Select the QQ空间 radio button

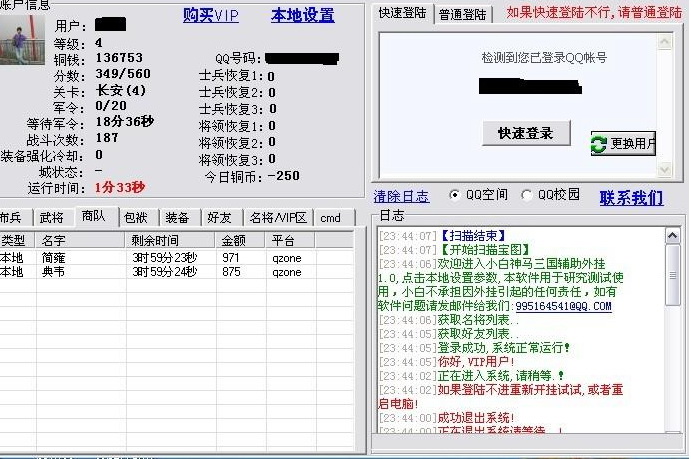454,195
